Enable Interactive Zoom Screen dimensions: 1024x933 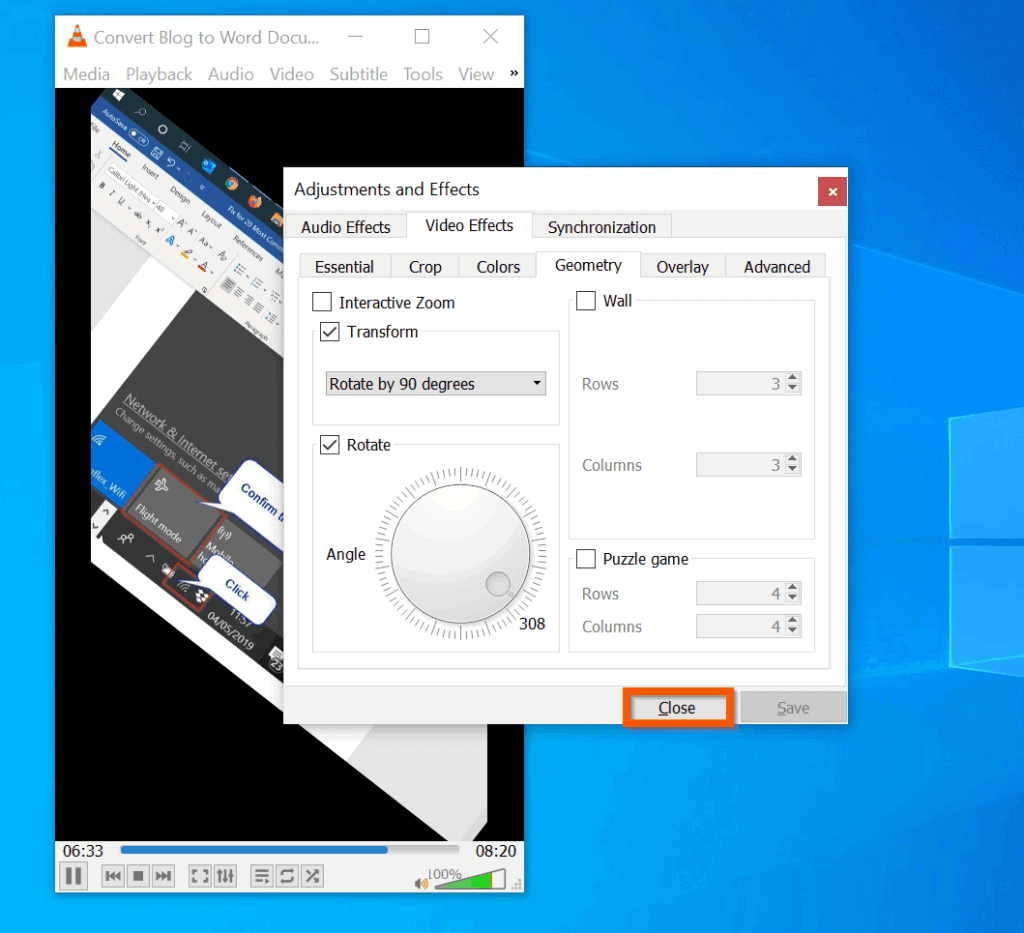(324, 302)
